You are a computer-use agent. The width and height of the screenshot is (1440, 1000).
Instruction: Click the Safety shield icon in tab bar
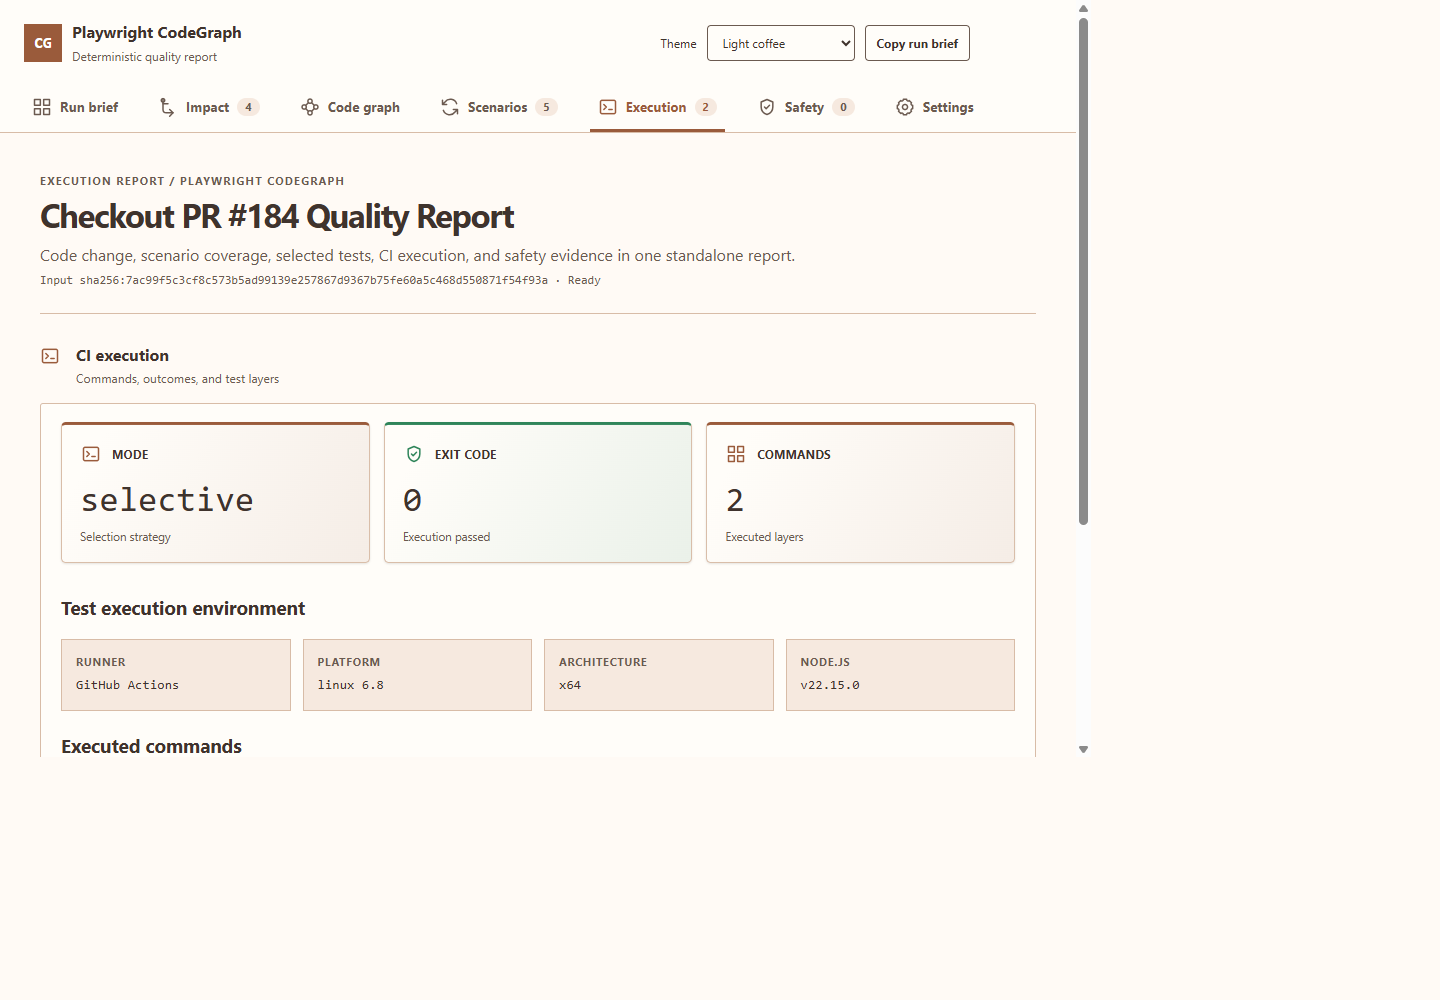pyautogui.click(x=767, y=107)
